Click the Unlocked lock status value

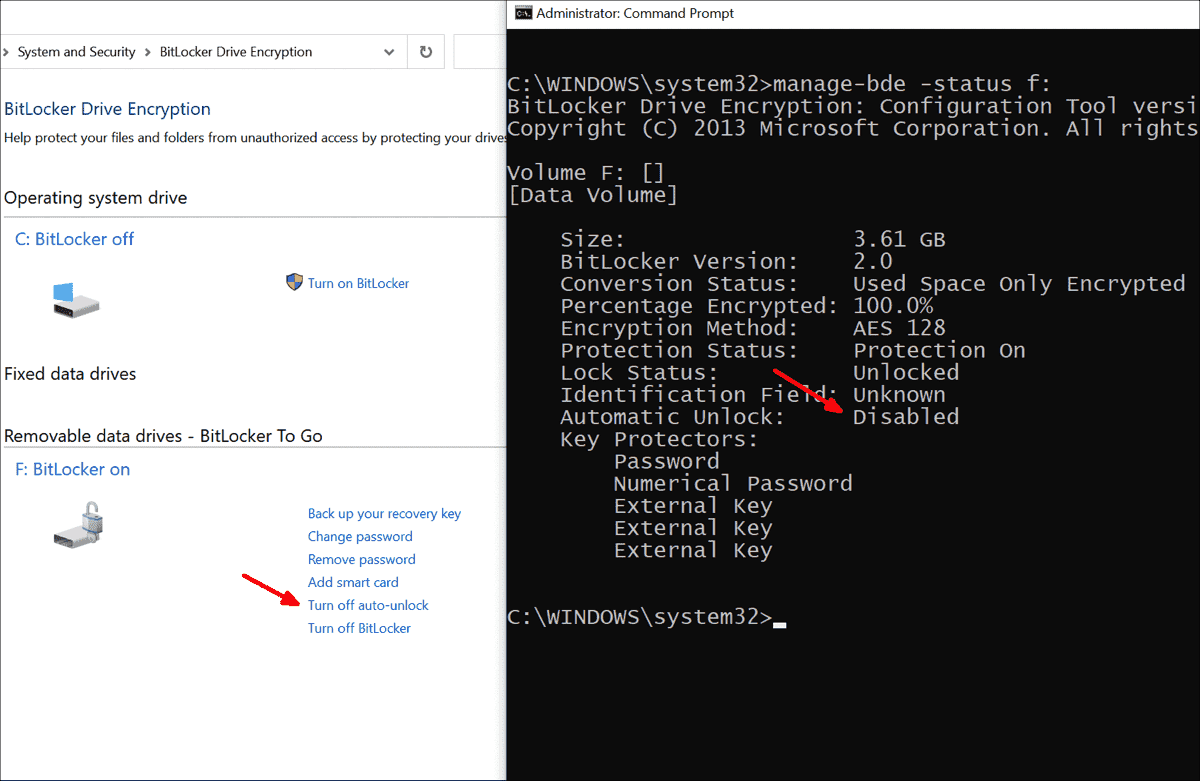(x=906, y=373)
